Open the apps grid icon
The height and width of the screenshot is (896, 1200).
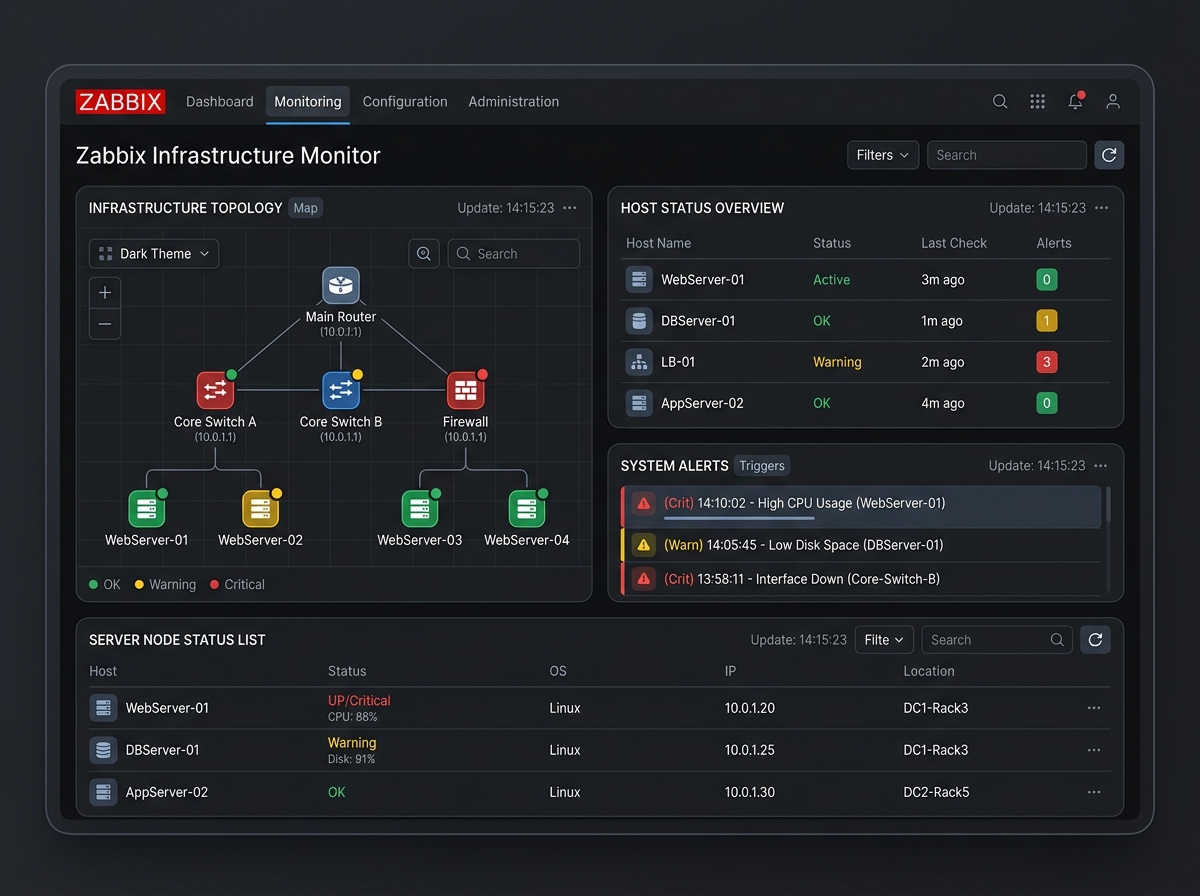coord(1038,101)
